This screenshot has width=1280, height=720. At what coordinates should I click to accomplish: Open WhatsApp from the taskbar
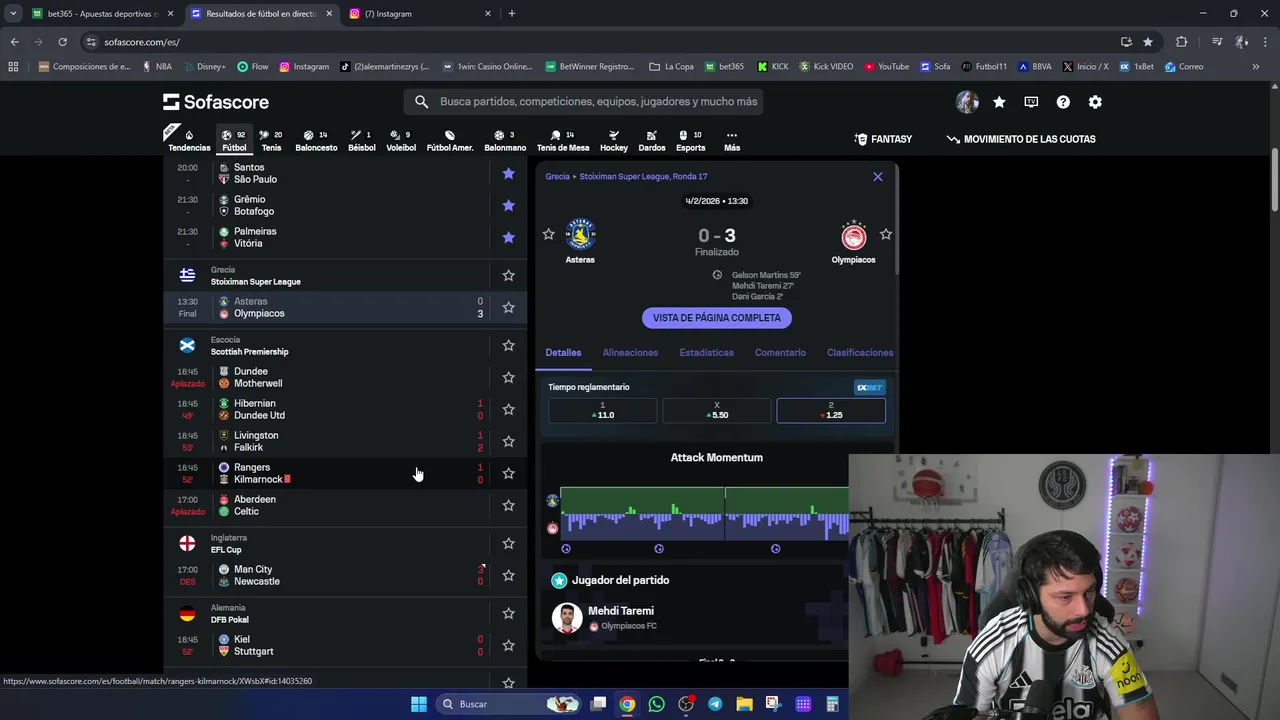[656, 704]
